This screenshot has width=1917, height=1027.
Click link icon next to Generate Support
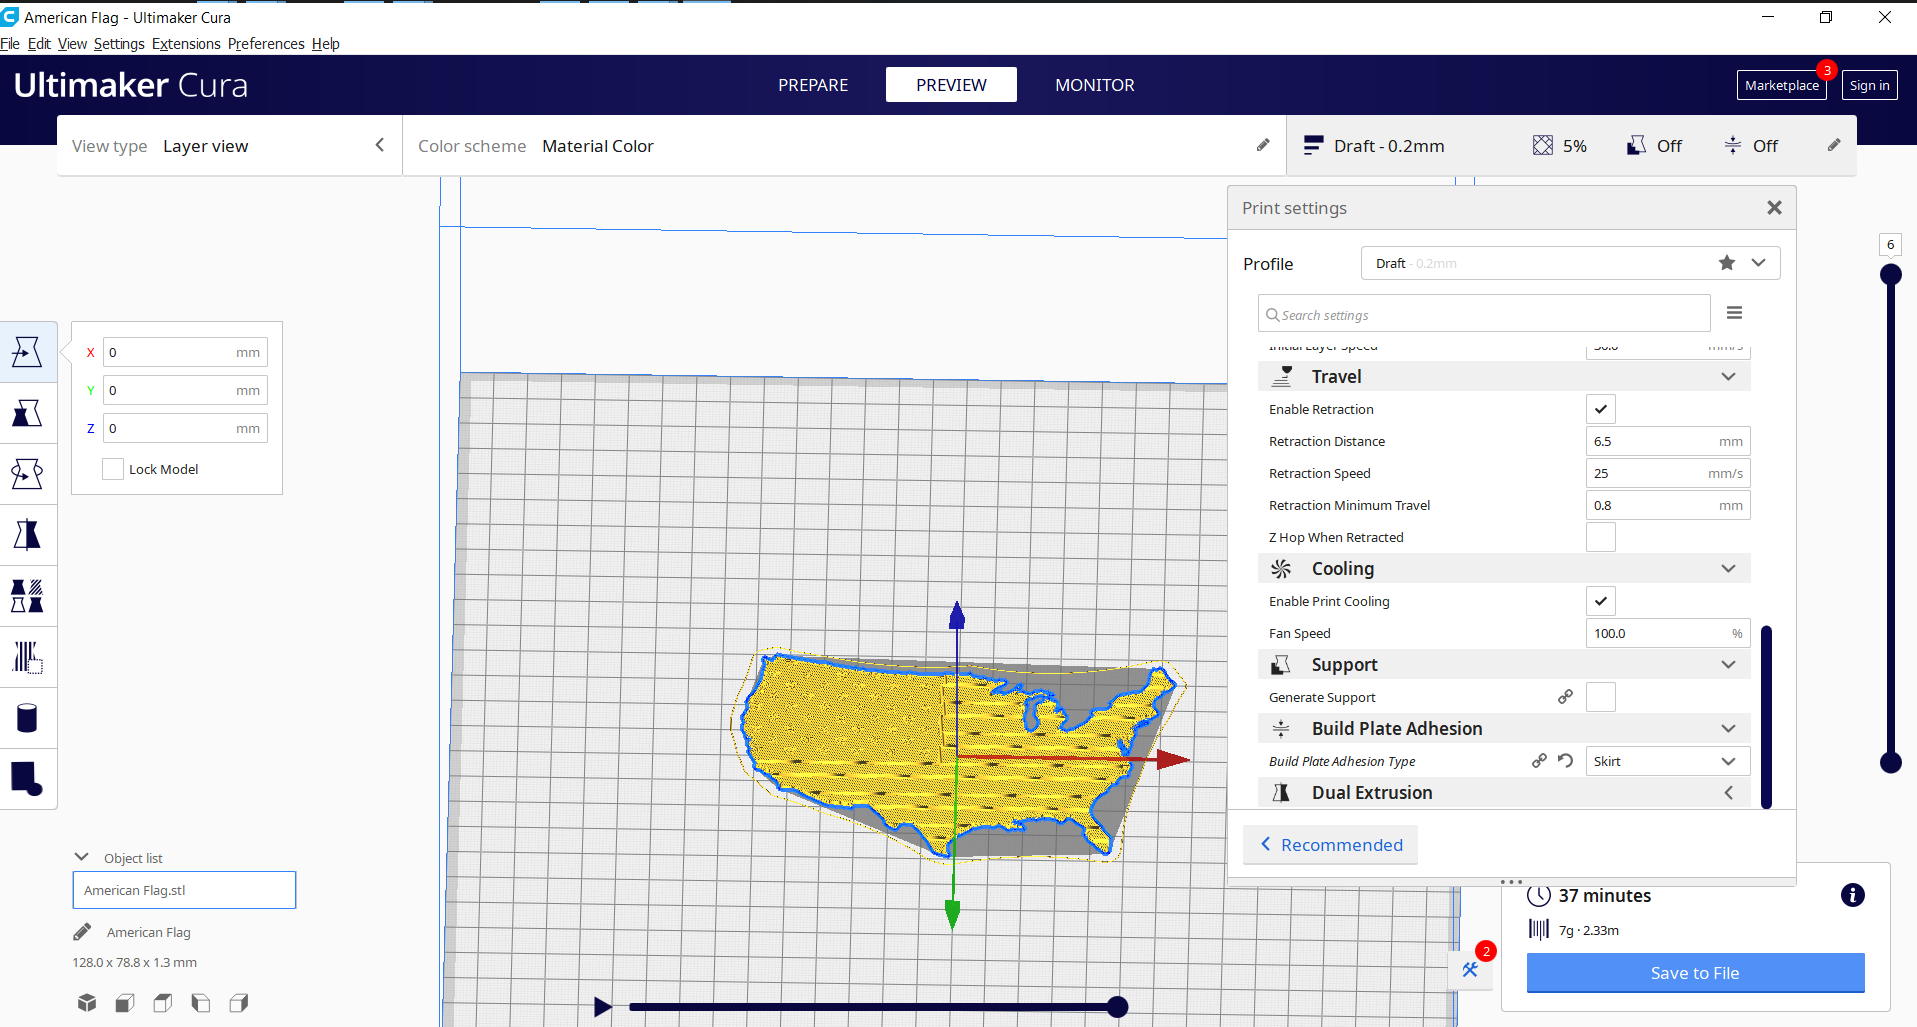(x=1566, y=697)
